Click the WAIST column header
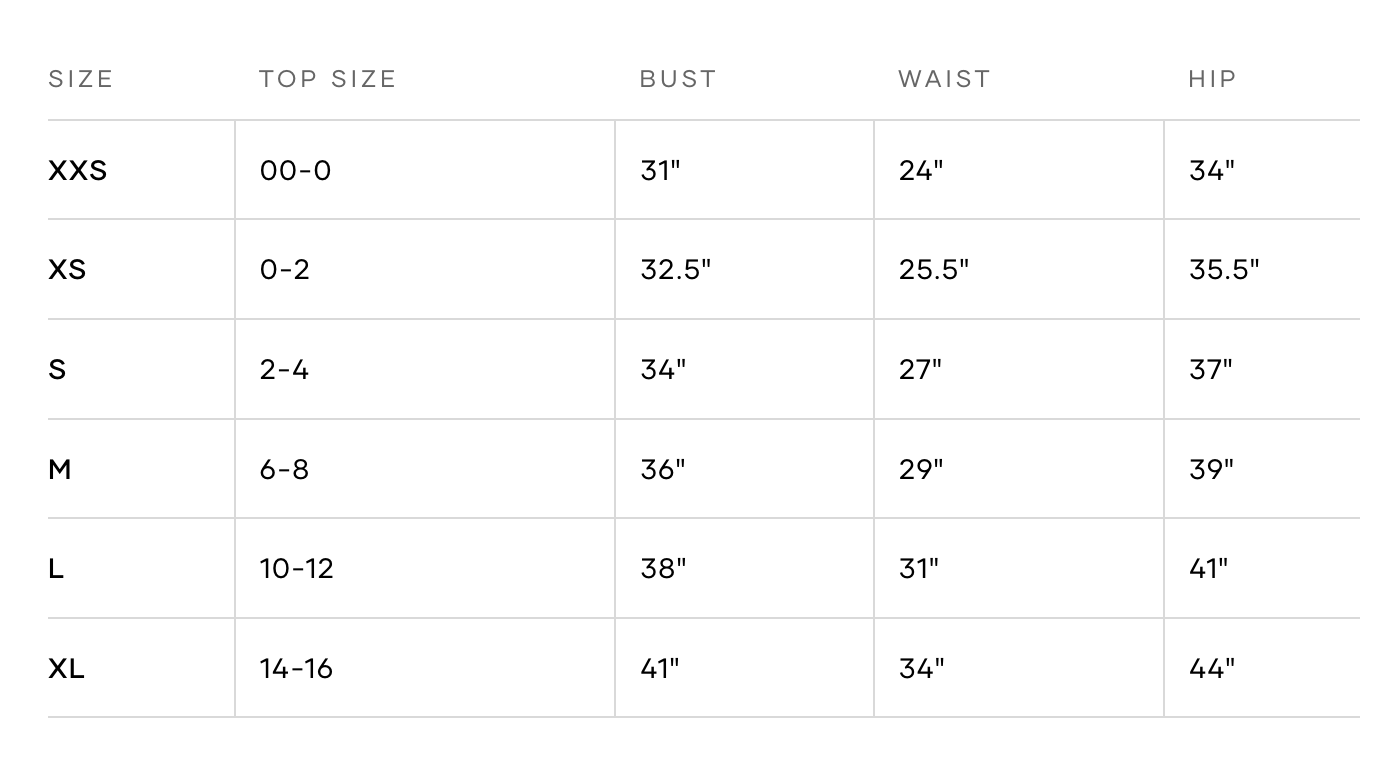This screenshot has width=1388, height=762. (944, 79)
